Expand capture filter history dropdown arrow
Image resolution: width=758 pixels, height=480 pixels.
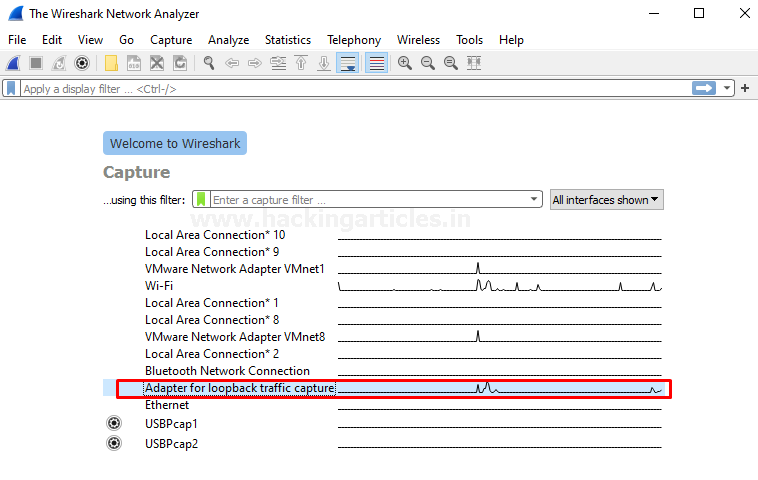point(534,199)
